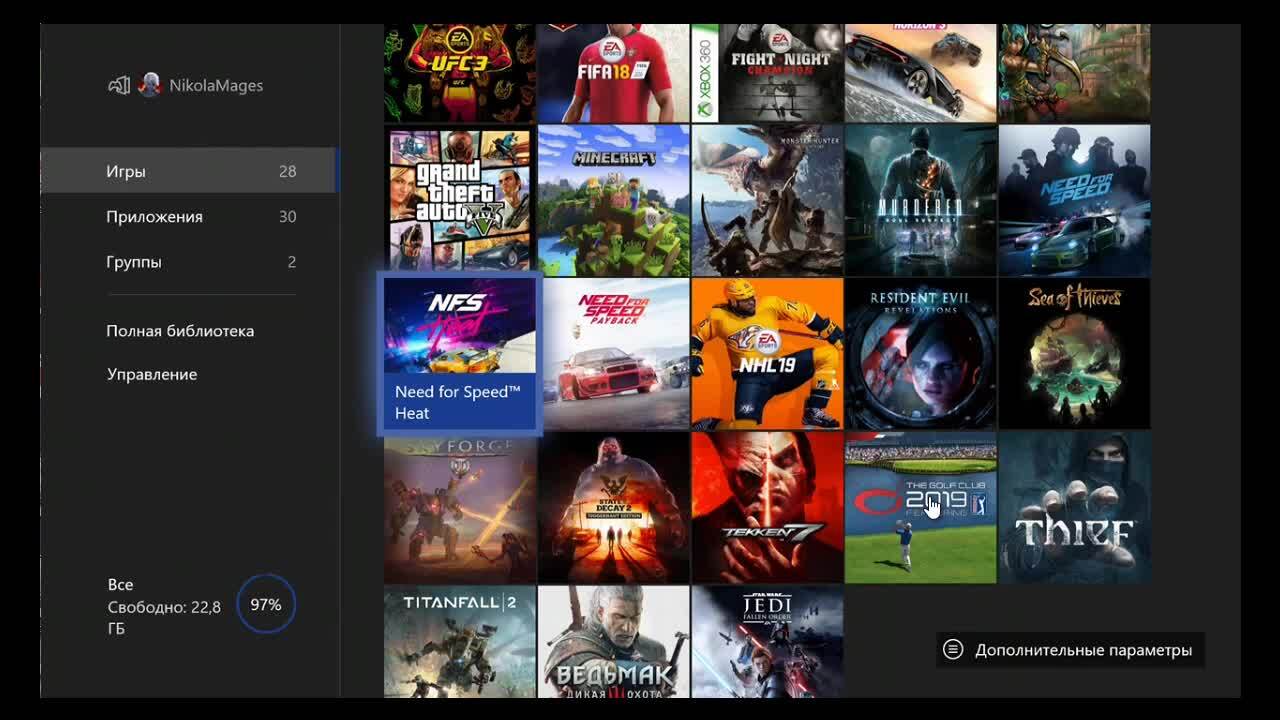The image size is (1280, 720).
Task: Open Полная библиотека
Action: 180,331
